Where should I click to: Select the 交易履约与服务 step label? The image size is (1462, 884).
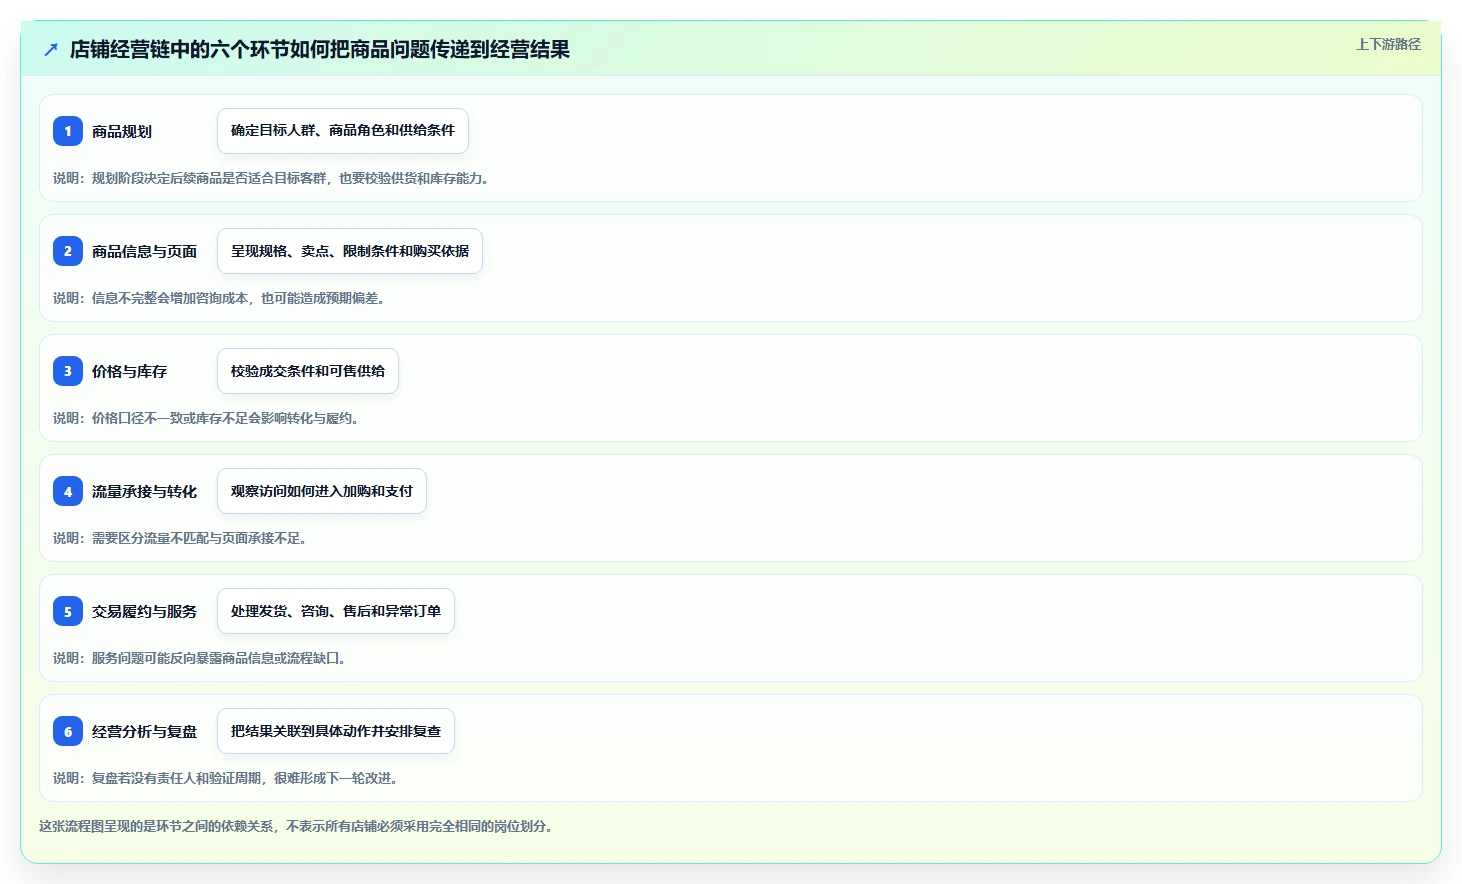coord(144,611)
